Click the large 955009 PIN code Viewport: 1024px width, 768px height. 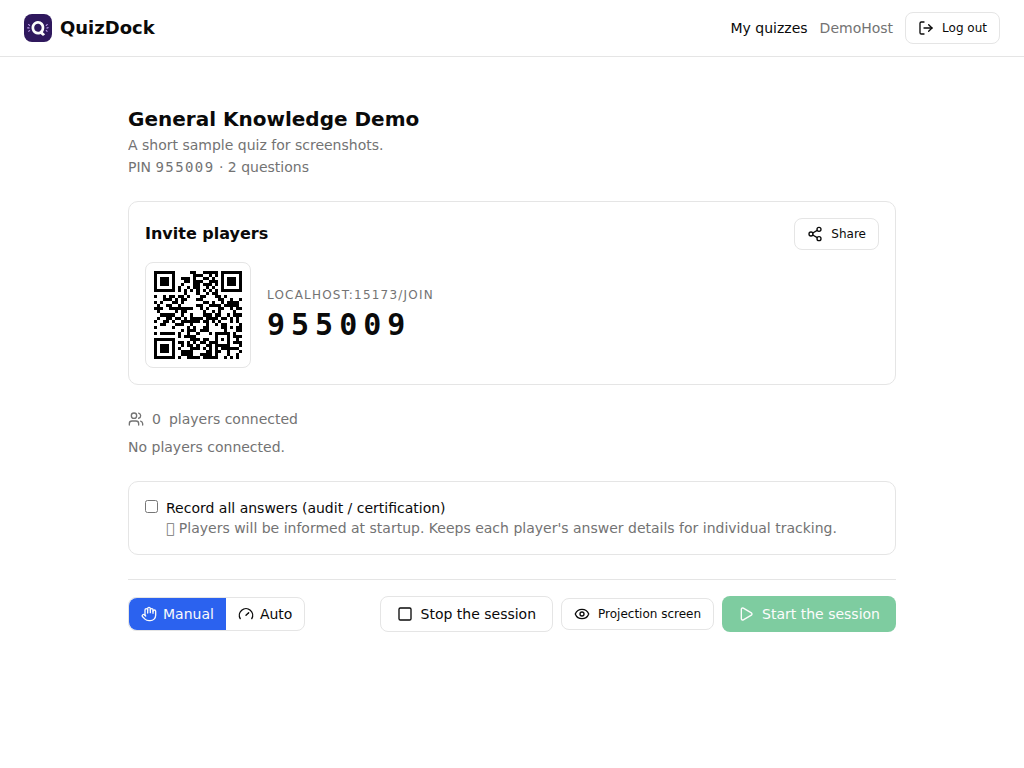point(337,325)
